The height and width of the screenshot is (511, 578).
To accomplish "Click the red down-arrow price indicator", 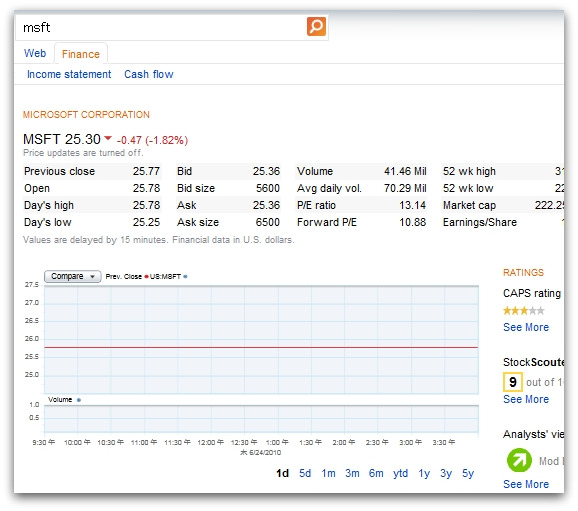I will [108, 139].
